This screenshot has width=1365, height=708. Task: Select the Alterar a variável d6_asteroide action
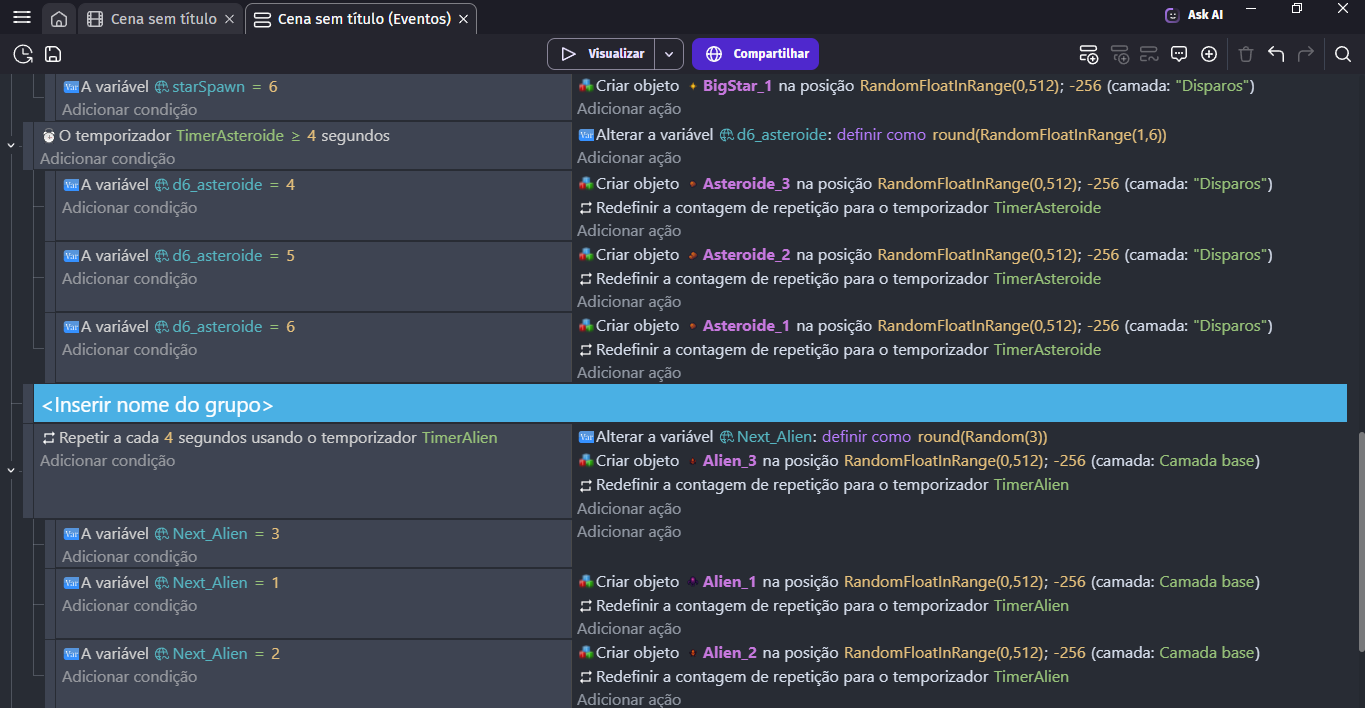pos(872,135)
